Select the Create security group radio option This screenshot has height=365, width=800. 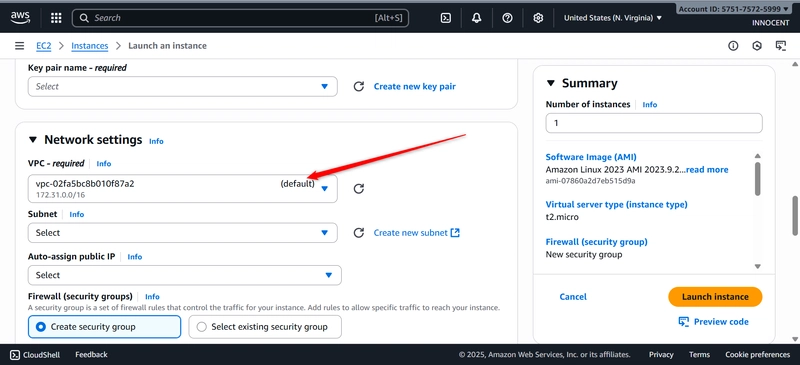41,327
